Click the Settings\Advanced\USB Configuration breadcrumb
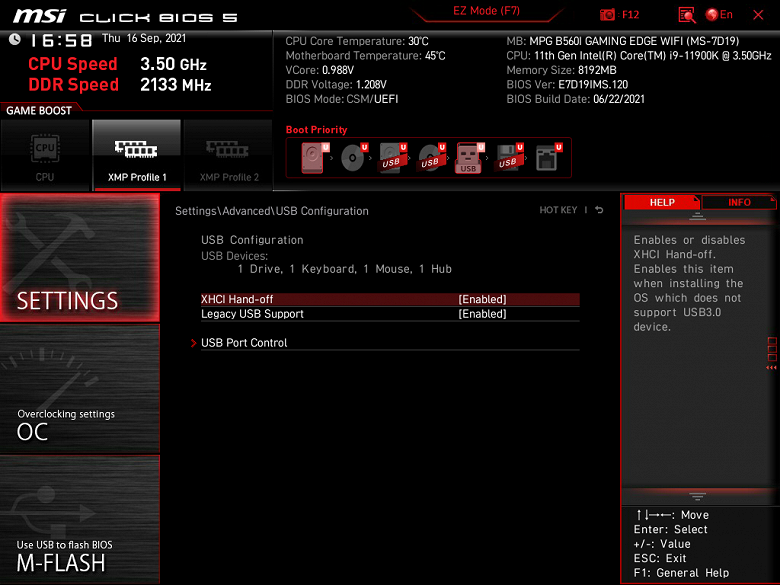This screenshot has width=780, height=585. point(272,211)
